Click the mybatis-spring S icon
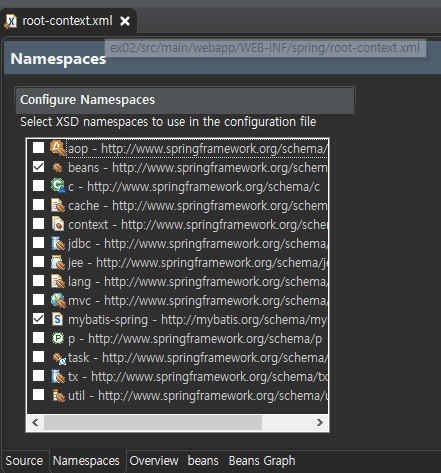 57,319
